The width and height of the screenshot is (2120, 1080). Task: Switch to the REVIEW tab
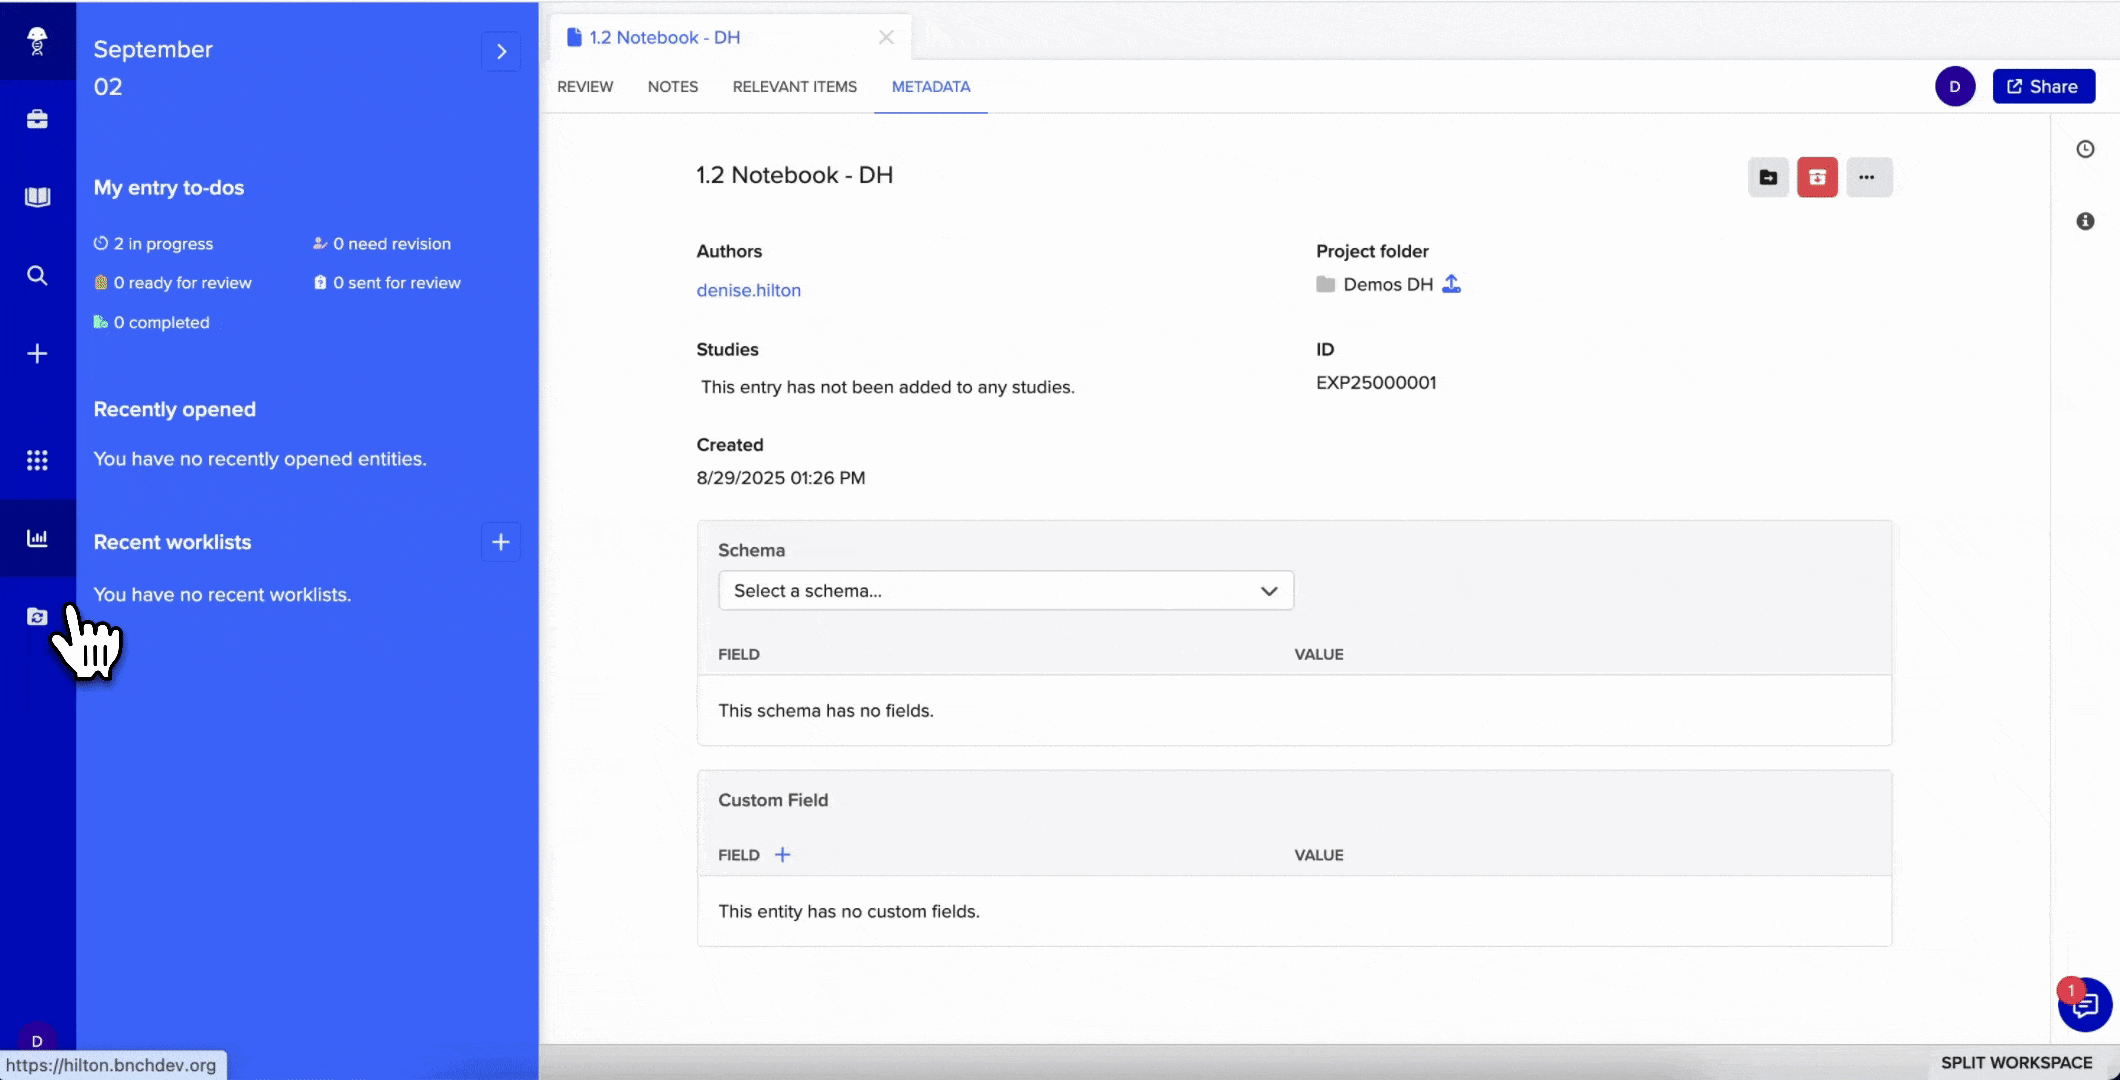(585, 87)
